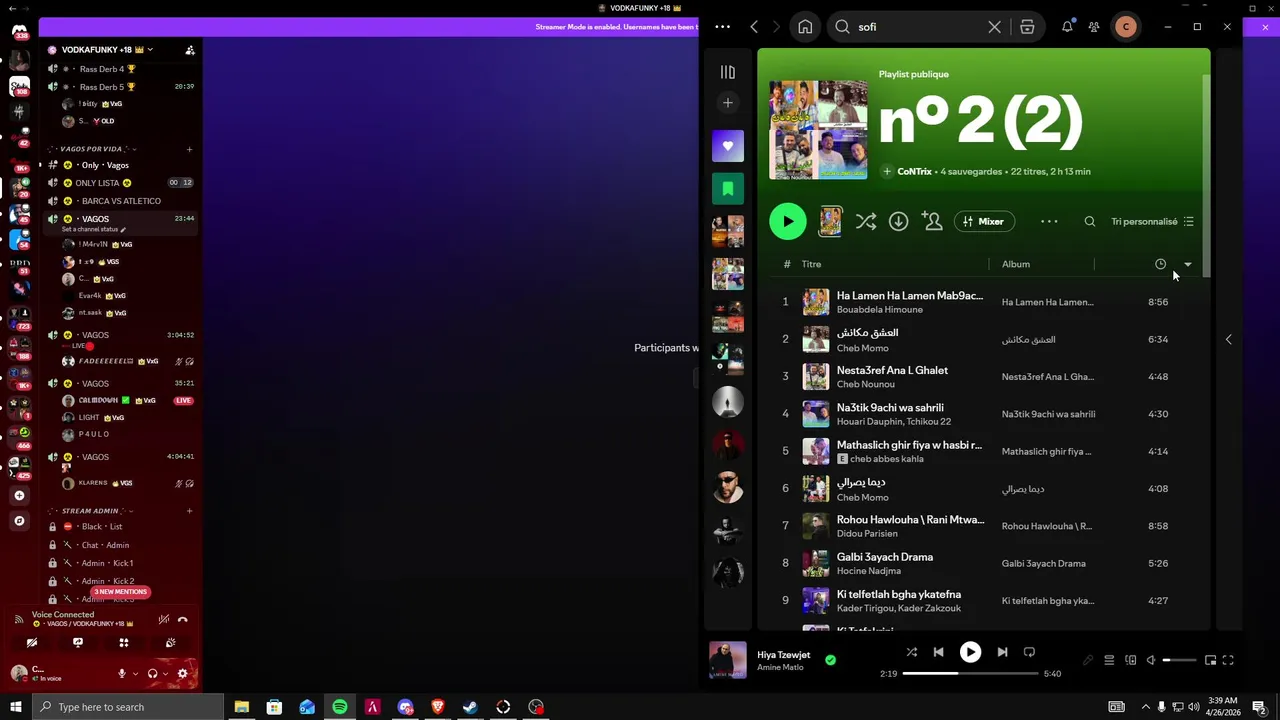Share your screen in Discord
The image size is (1280, 720).
(78, 643)
